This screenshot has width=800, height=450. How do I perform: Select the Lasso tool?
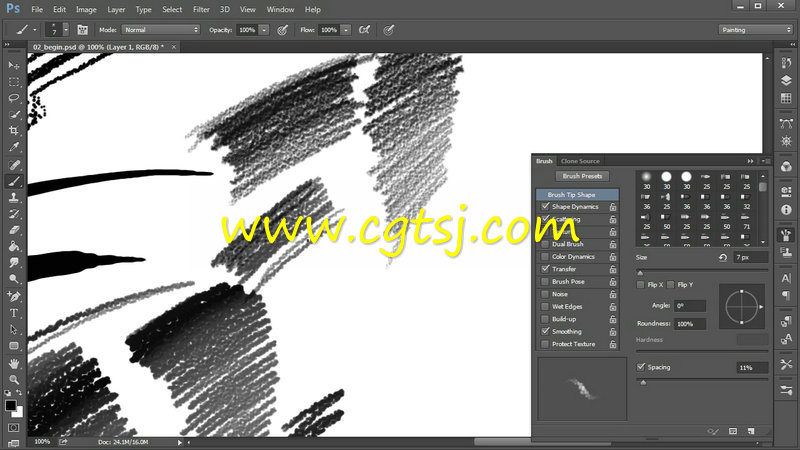tap(14, 98)
